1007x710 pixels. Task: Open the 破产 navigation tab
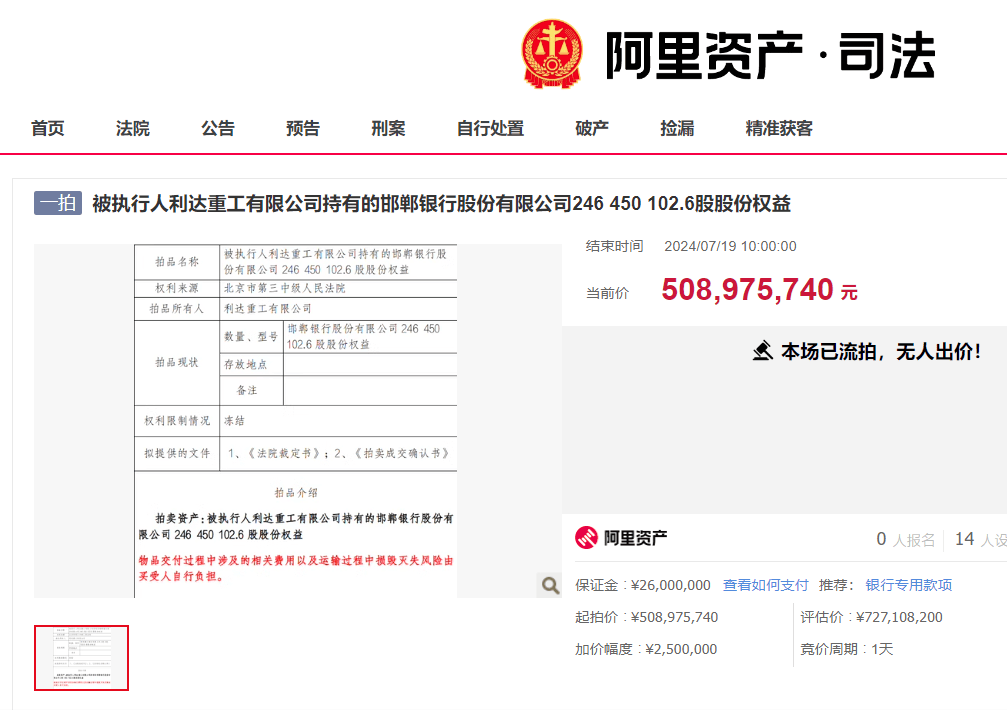click(592, 128)
